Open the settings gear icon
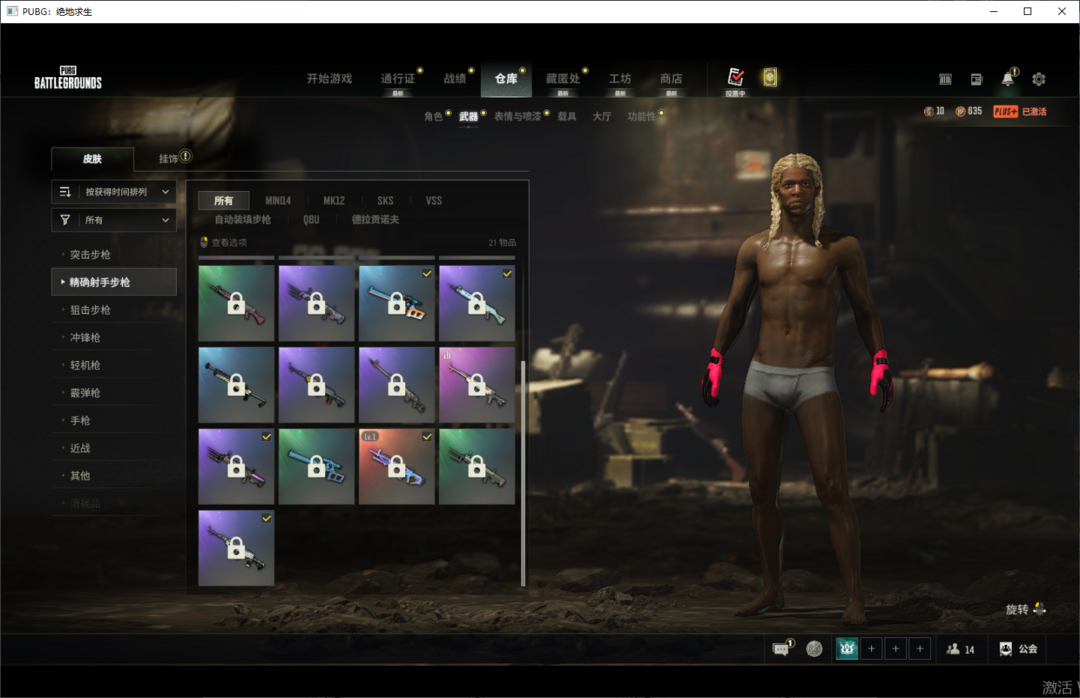 tap(1038, 79)
